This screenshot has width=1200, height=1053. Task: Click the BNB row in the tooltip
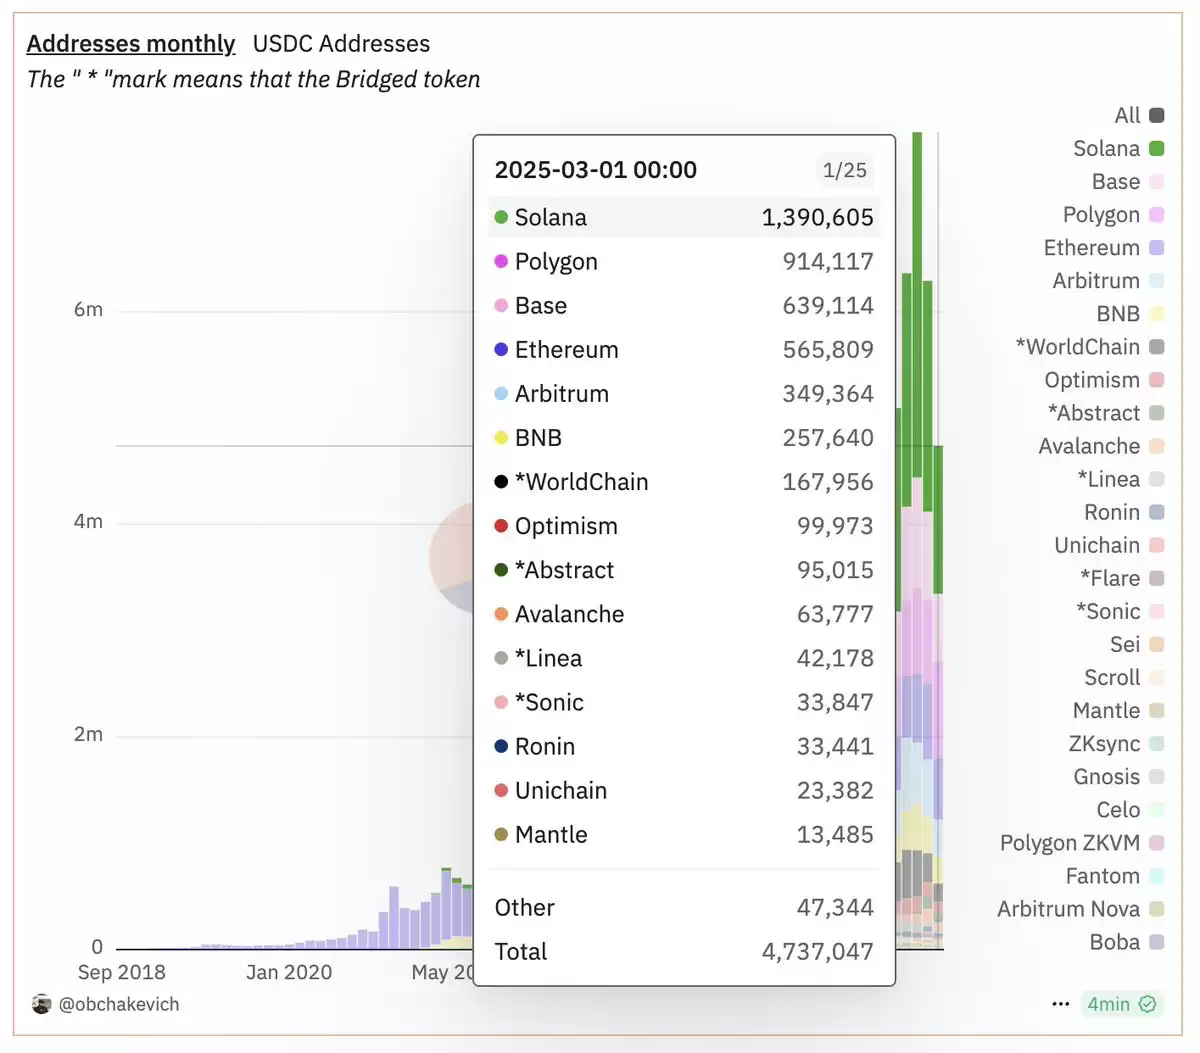coord(684,437)
